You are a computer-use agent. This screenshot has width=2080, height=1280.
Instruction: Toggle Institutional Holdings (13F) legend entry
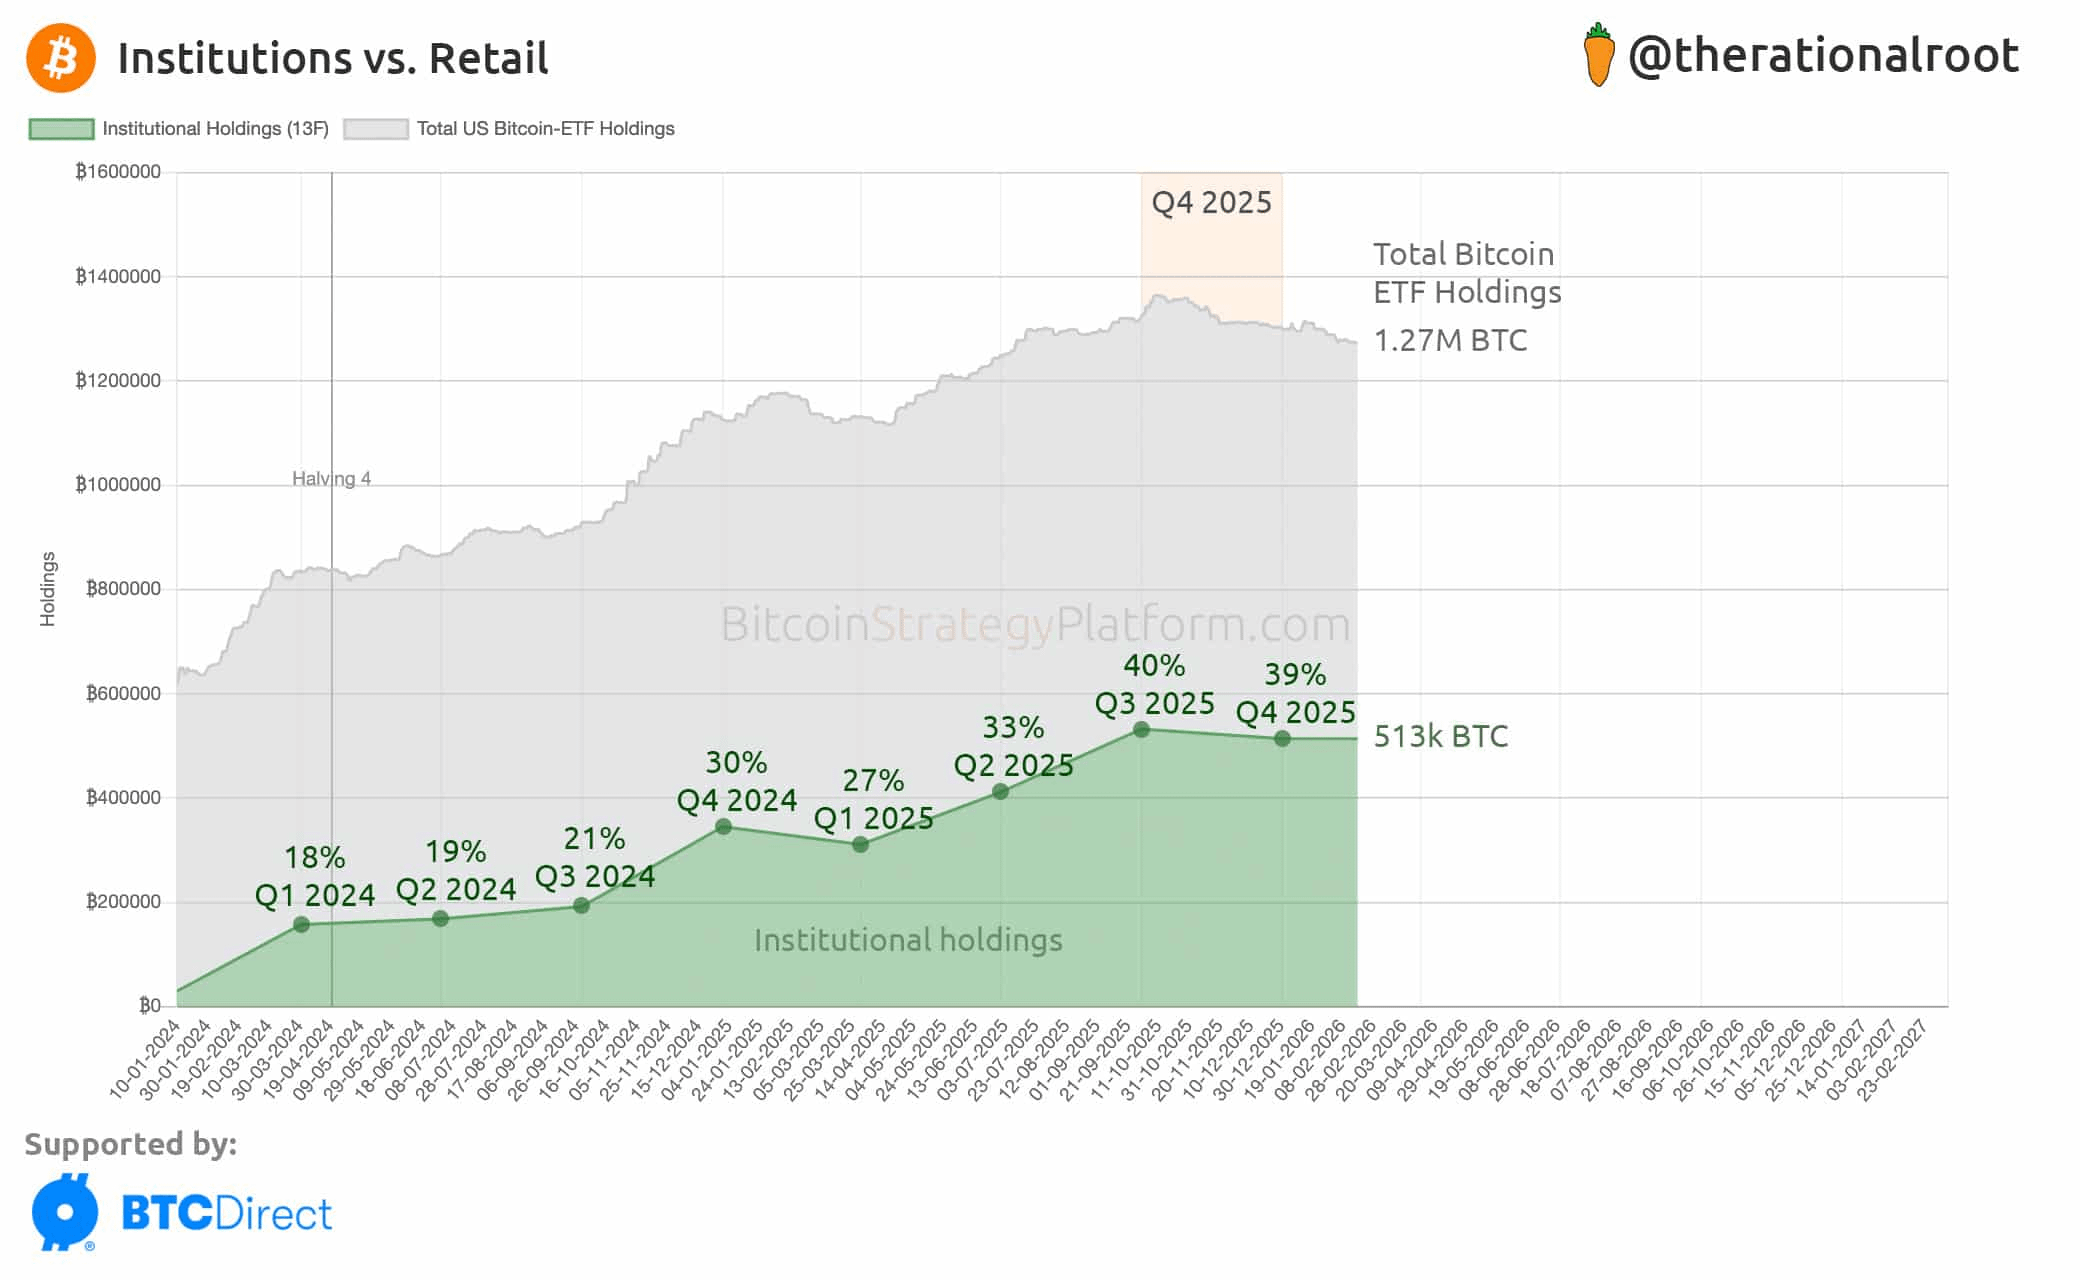click(x=215, y=129)
